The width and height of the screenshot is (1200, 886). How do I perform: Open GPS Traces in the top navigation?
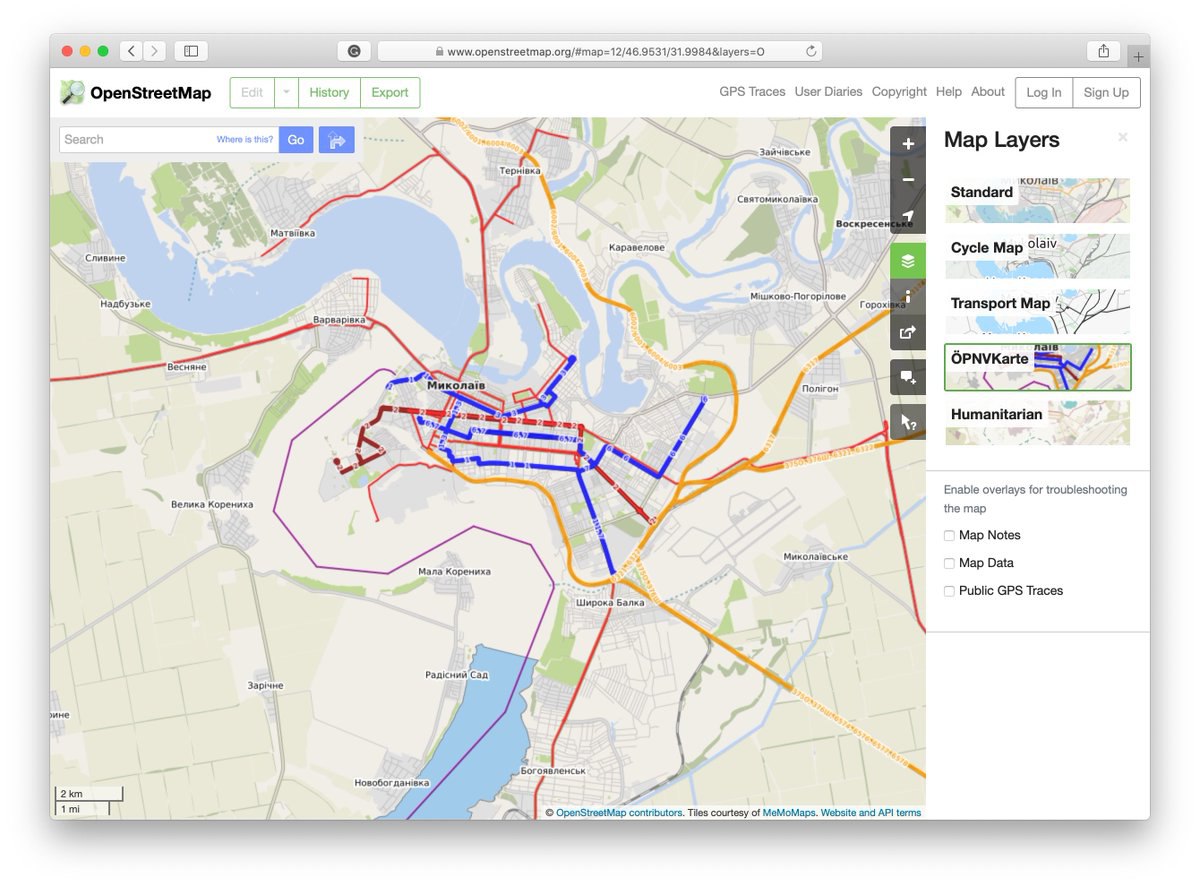tap(752, 91)
